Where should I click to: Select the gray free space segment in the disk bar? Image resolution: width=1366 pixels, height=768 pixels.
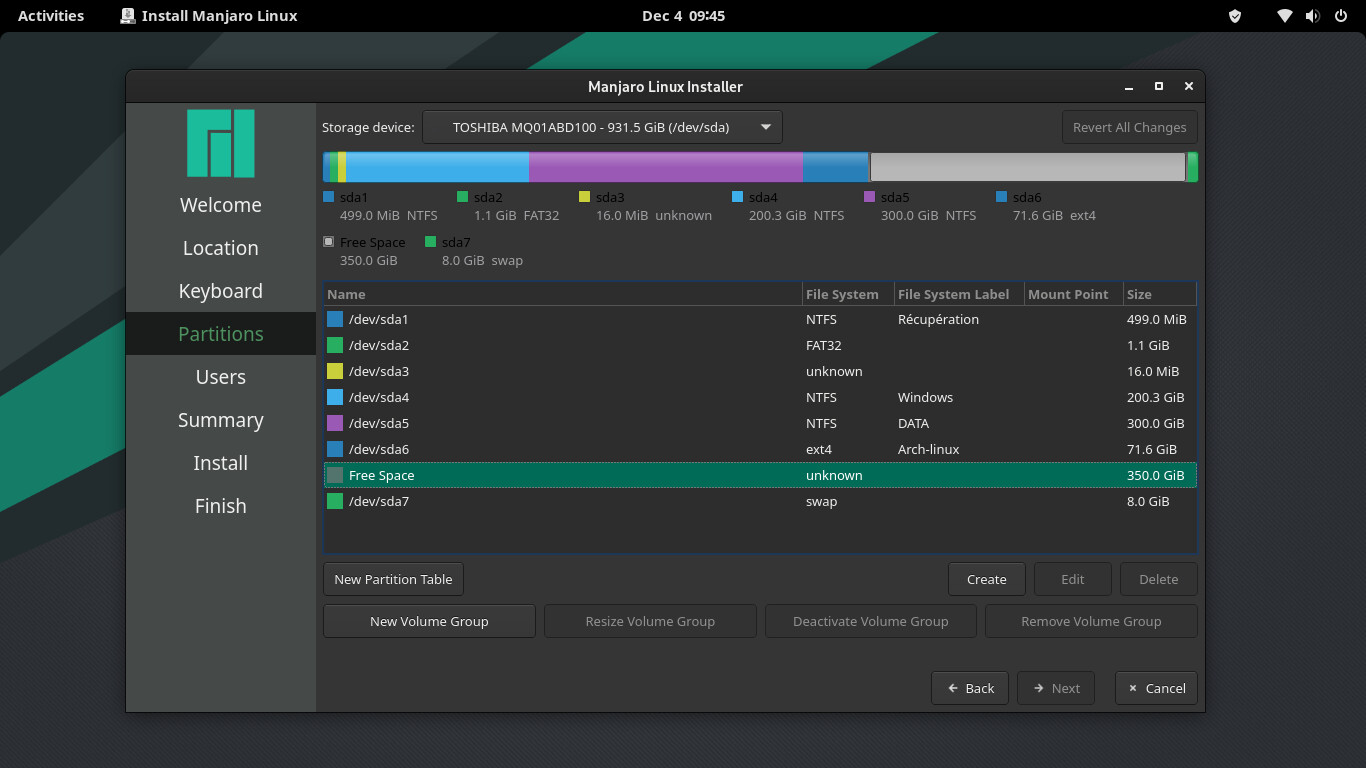tap(1027, 167)
